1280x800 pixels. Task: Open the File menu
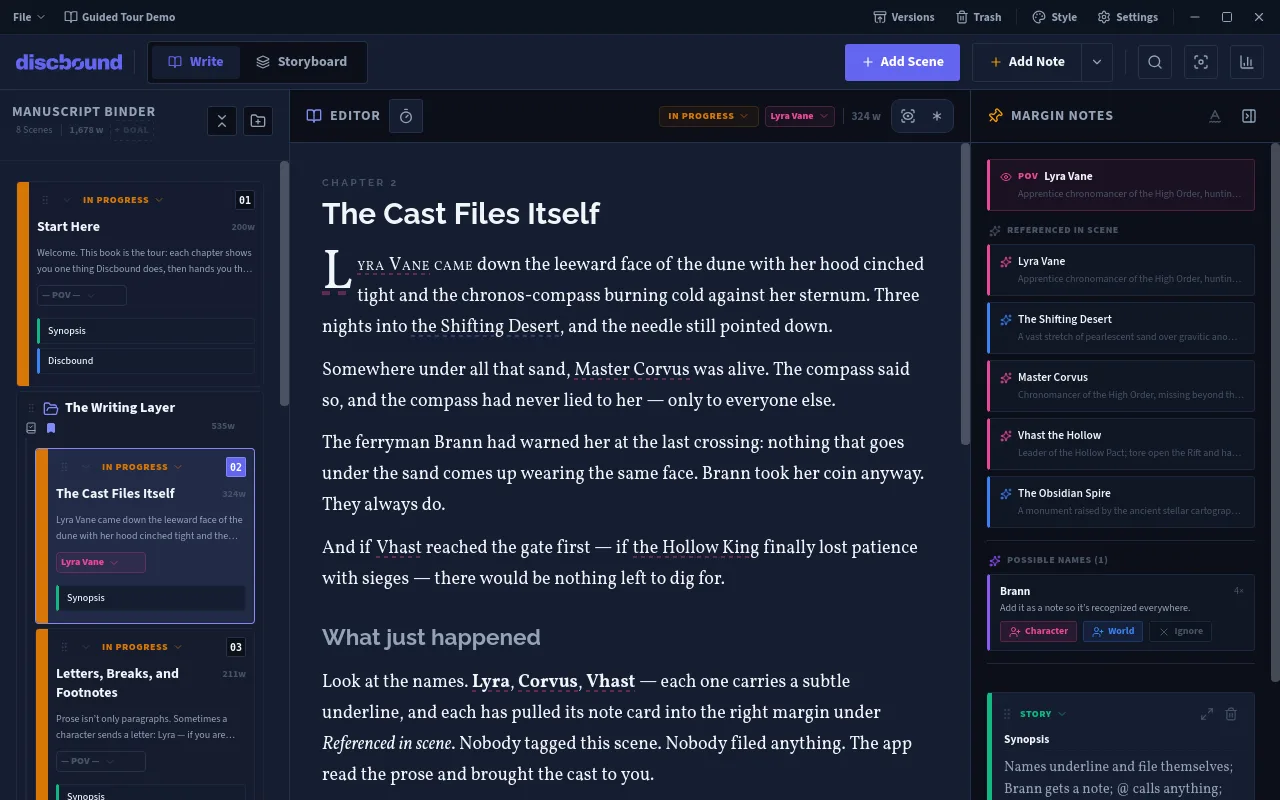point(28,17)
